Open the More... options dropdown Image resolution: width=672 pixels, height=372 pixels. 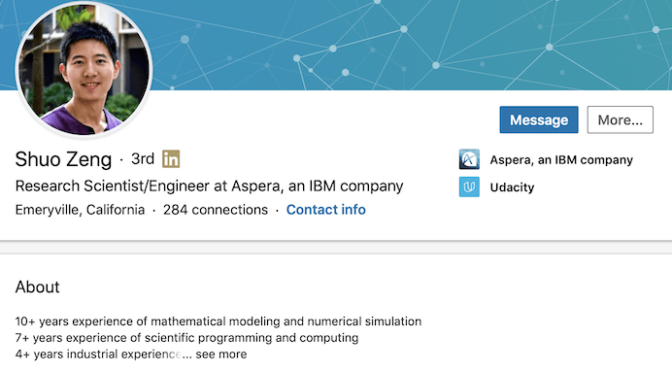pos(620,120)
